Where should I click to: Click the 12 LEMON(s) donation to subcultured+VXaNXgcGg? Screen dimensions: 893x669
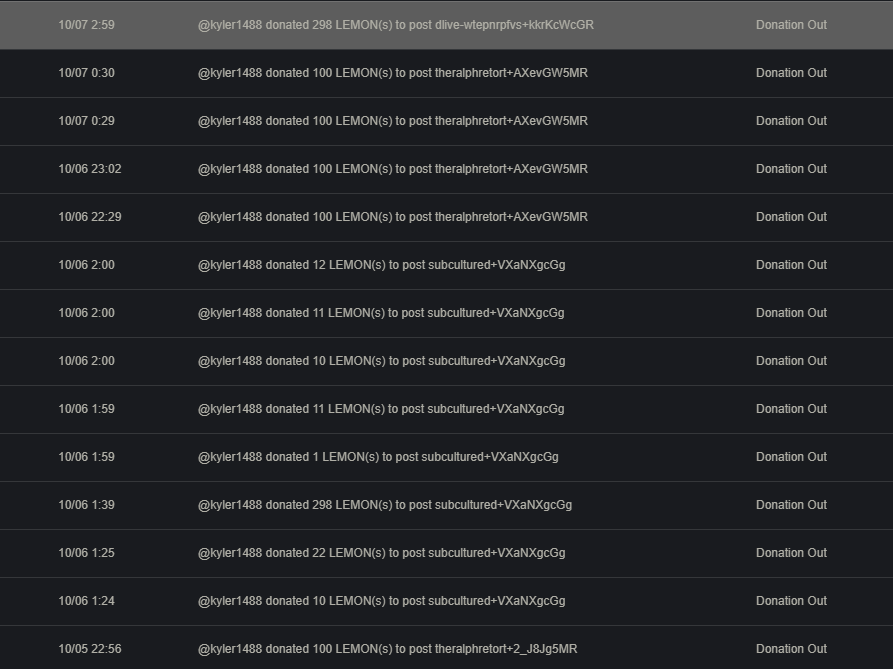(382, 265)
